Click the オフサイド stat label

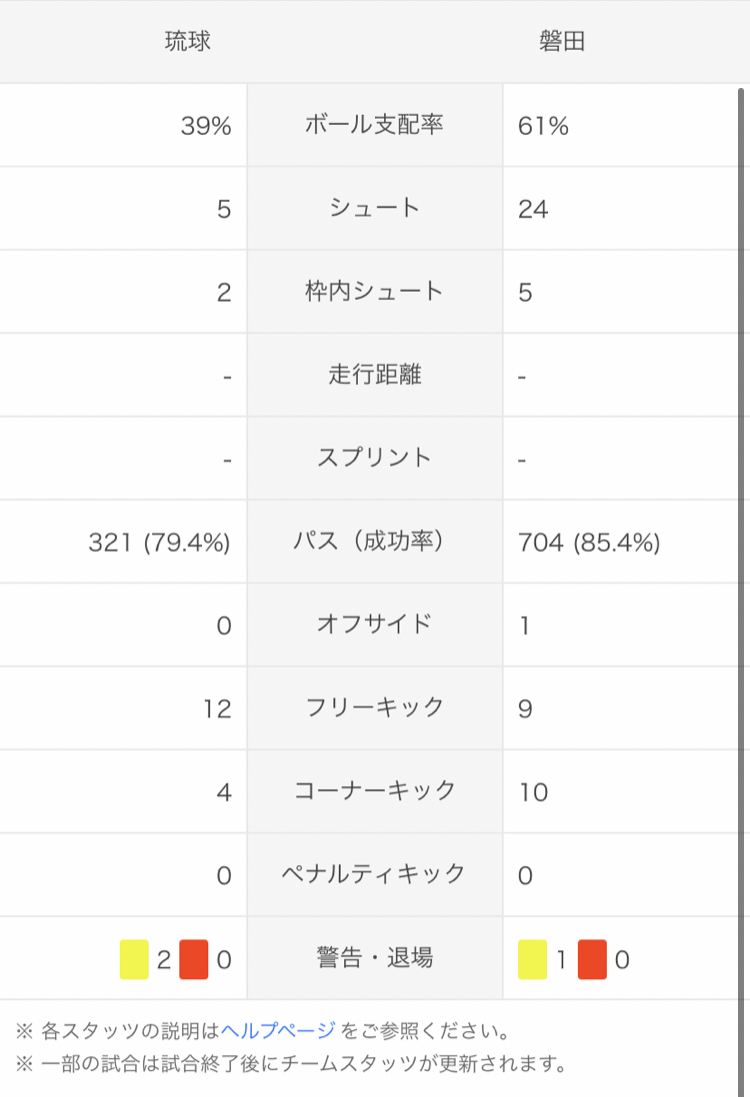point(374,625)
